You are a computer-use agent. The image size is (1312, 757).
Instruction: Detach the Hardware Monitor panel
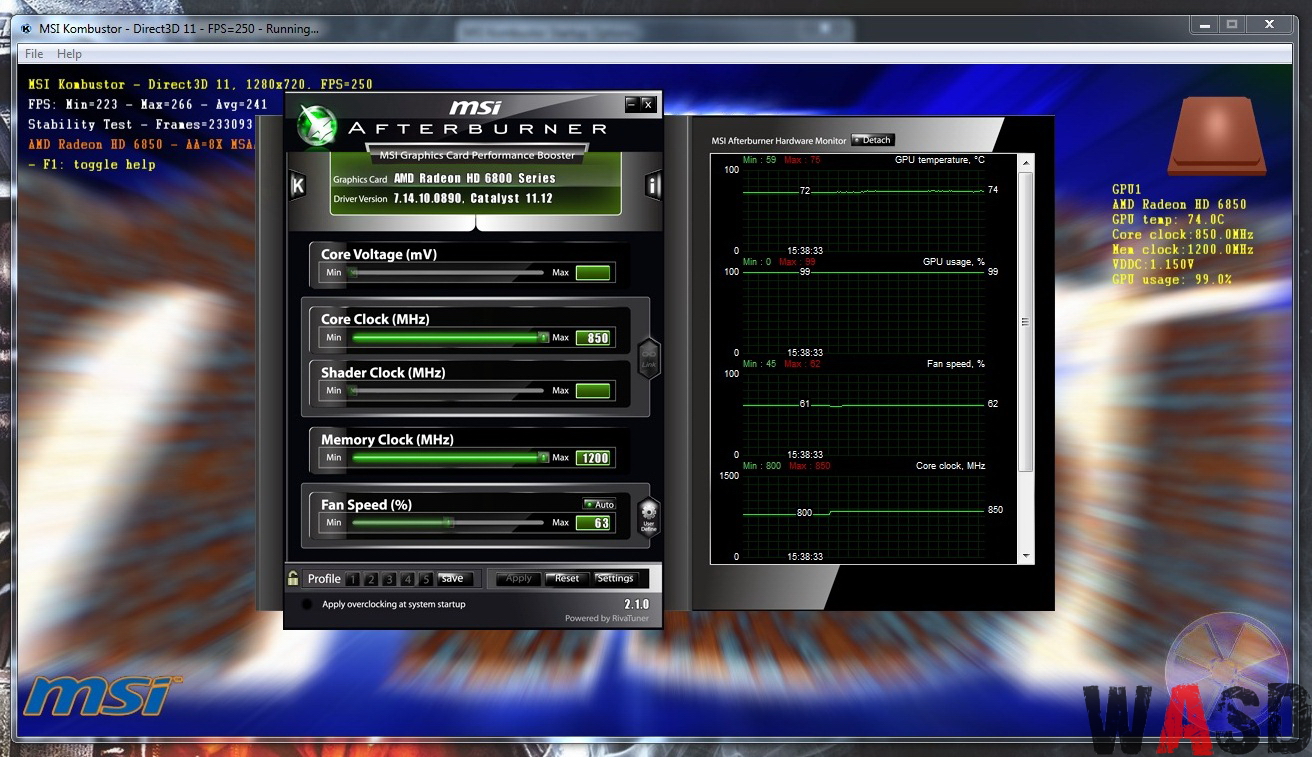click(872, 140)
